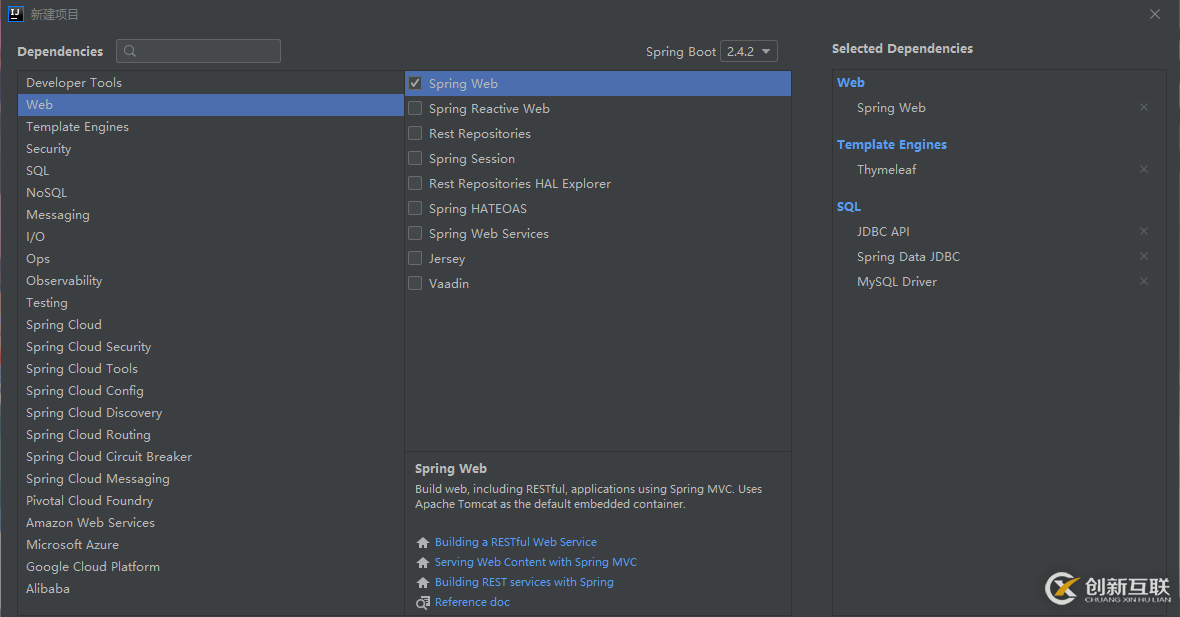Select the Spring Cloud Config category
This screenshot has width=1180, height=617.
click(x=211, y=391)
